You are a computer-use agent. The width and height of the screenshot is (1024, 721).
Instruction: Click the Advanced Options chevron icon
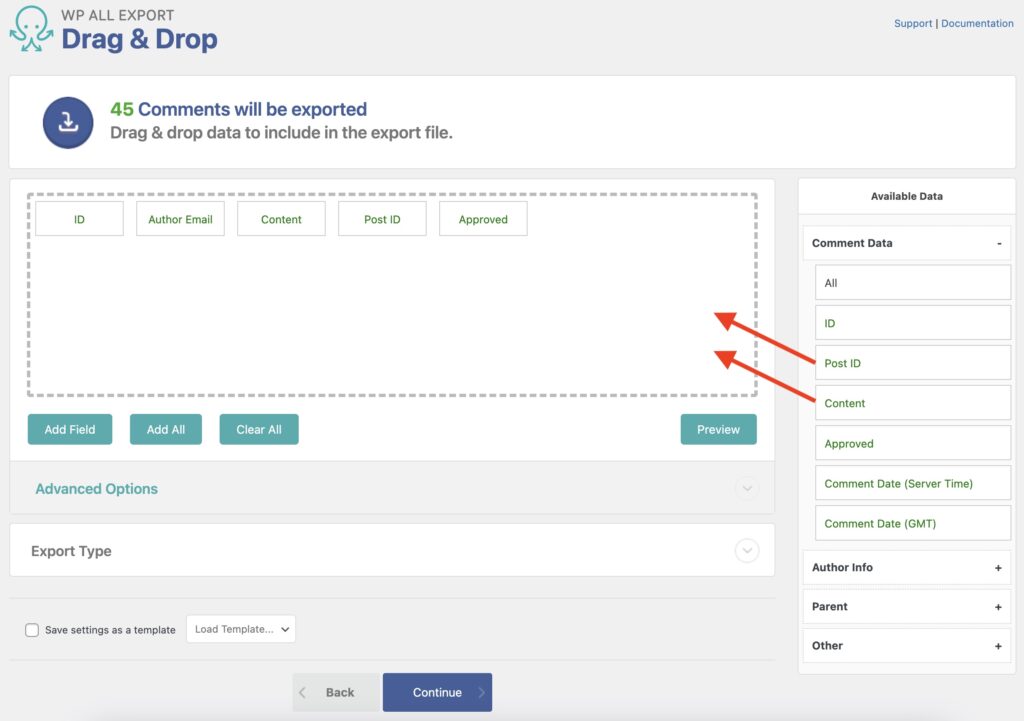[x=747, y=489]
